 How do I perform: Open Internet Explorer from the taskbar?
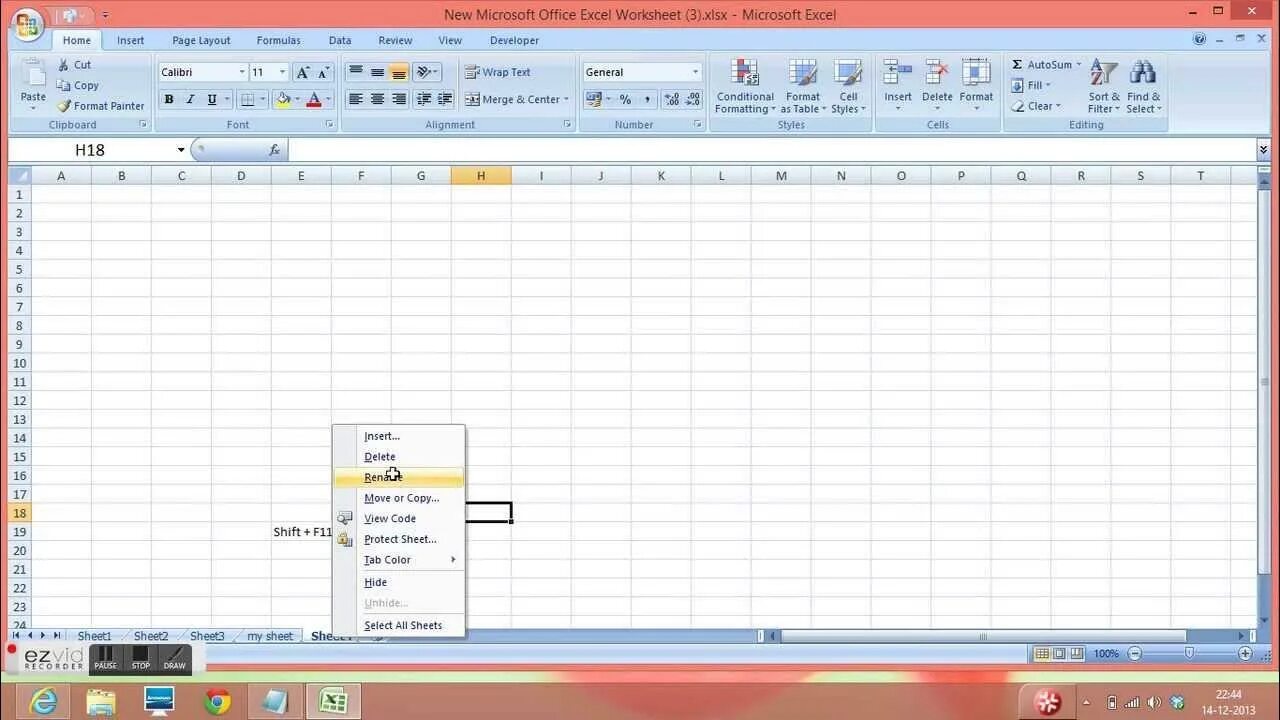pos(43,701)
